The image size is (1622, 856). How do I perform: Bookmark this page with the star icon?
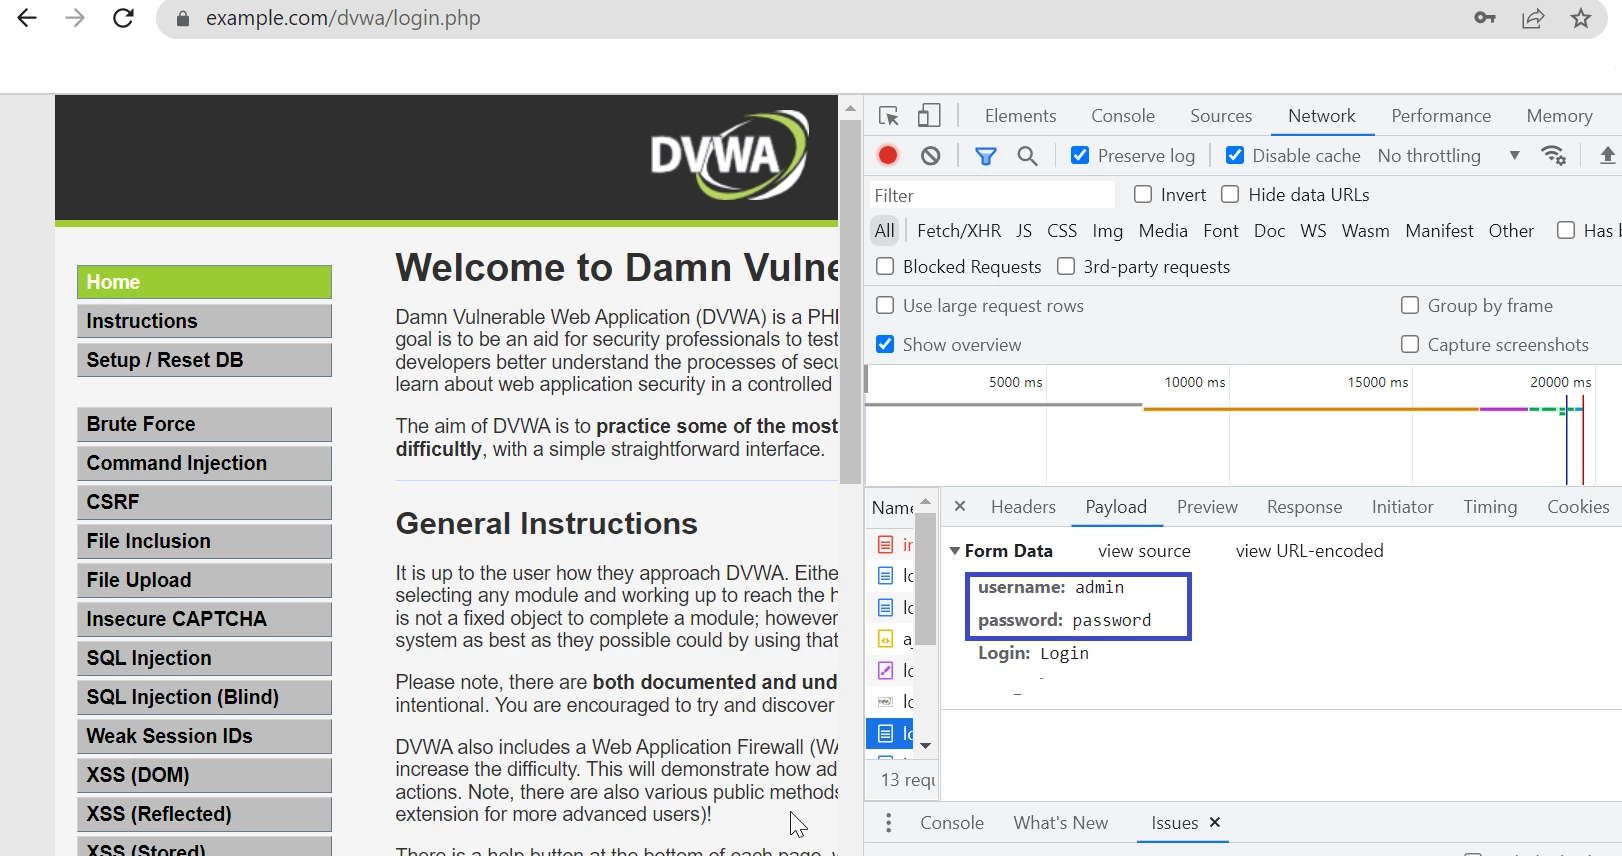click(x=1581, y=18)
